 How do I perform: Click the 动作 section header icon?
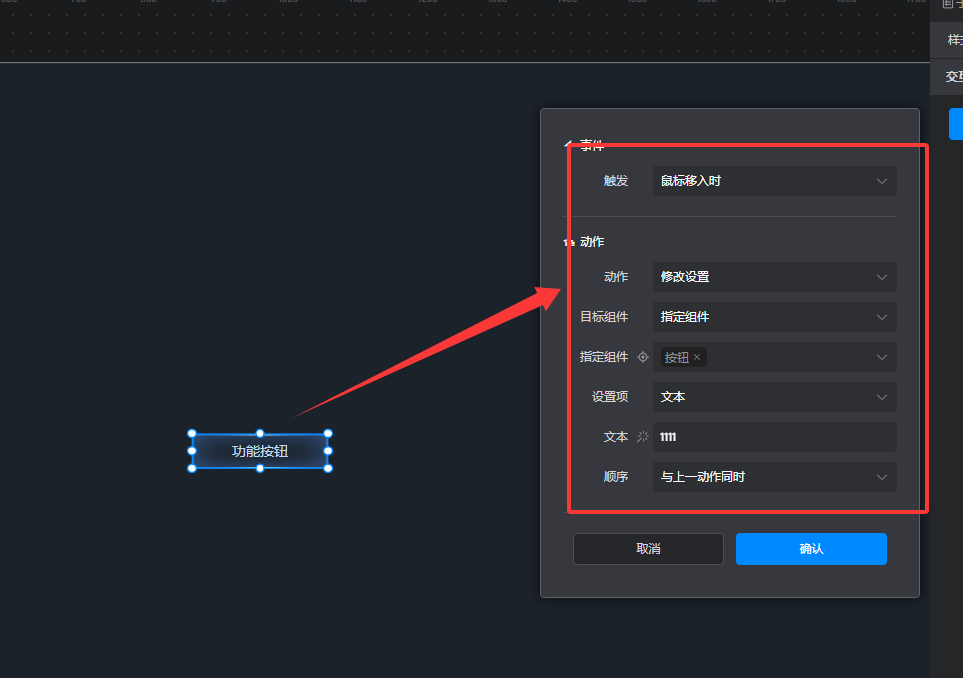click(568, 242)
